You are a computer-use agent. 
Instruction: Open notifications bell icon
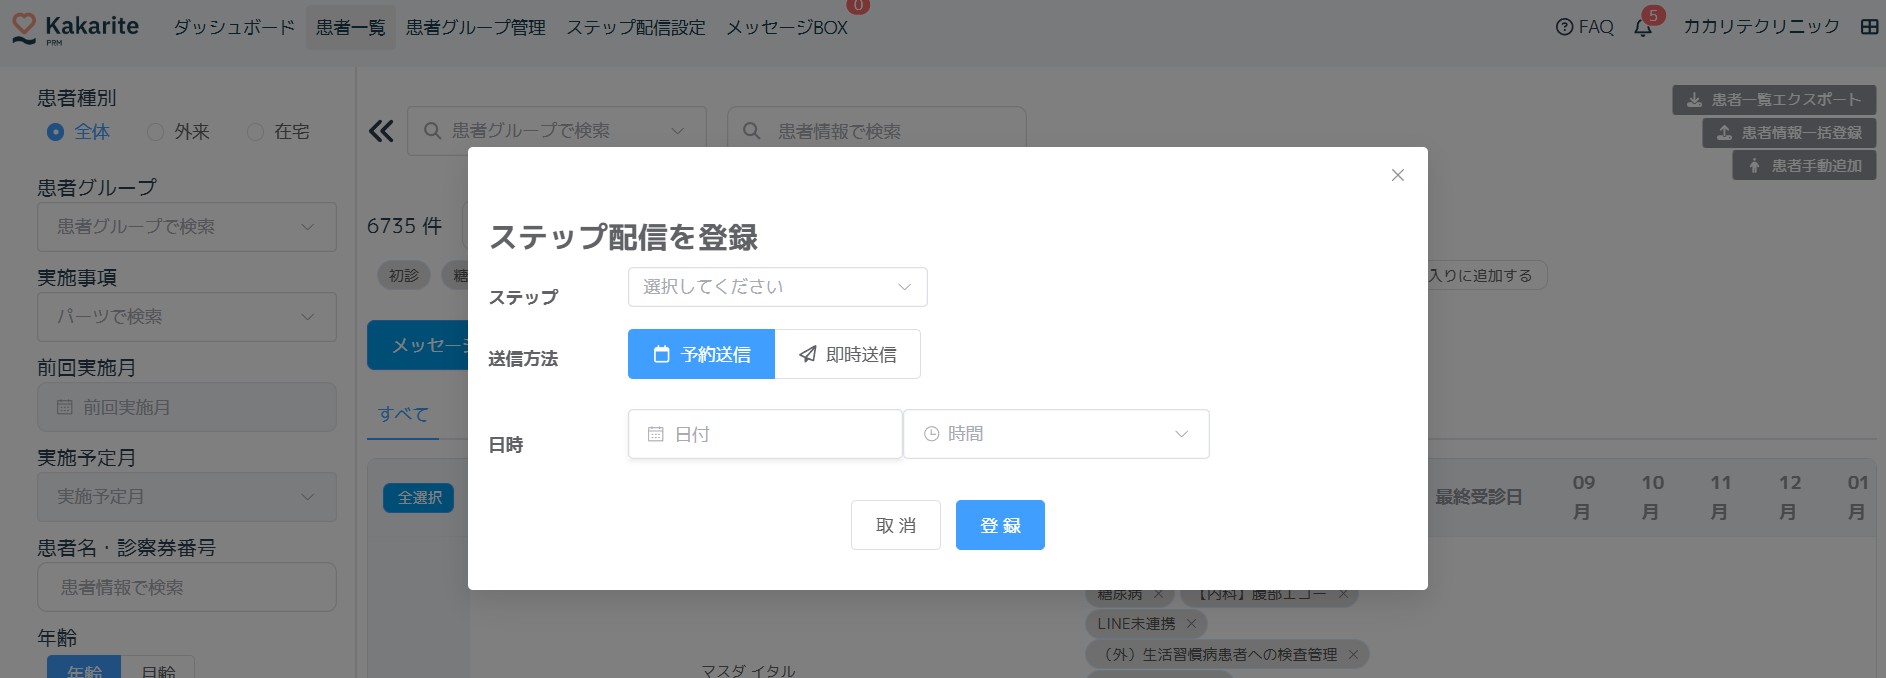coord(1643,27)
